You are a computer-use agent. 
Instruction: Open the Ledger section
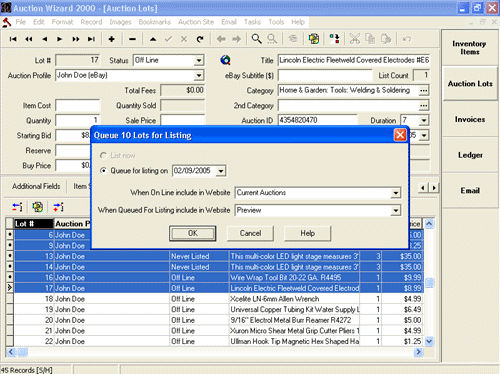(x=470, y=155)
